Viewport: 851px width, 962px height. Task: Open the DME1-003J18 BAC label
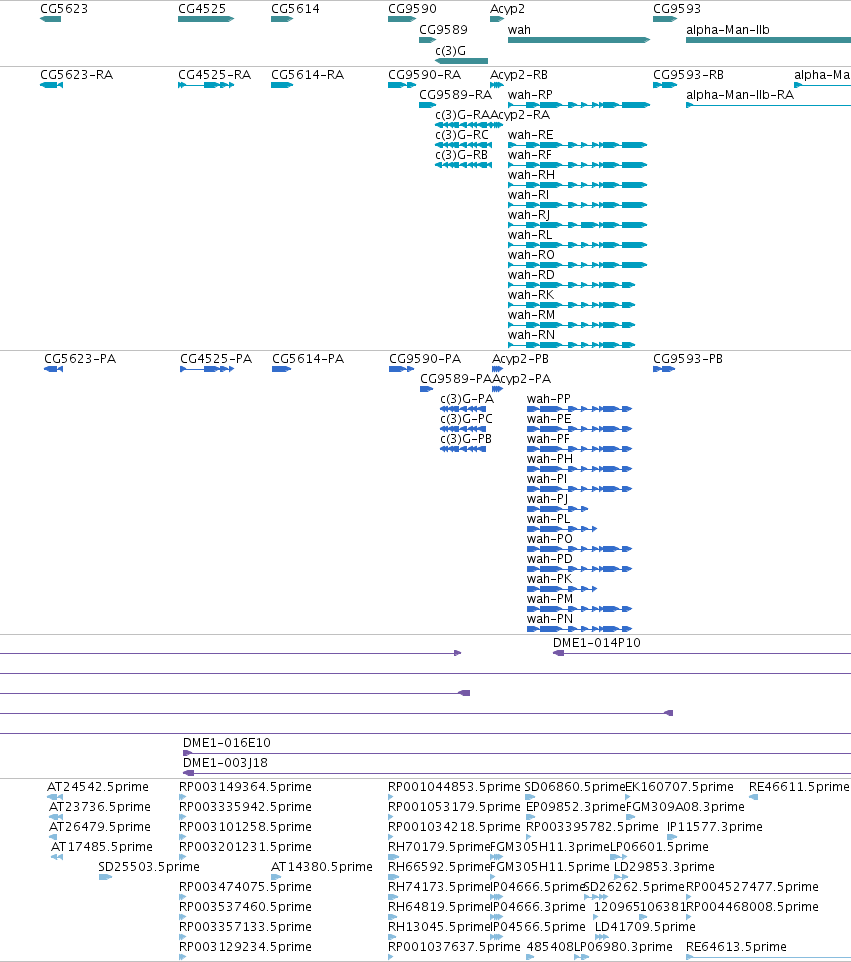click(225, 763)
